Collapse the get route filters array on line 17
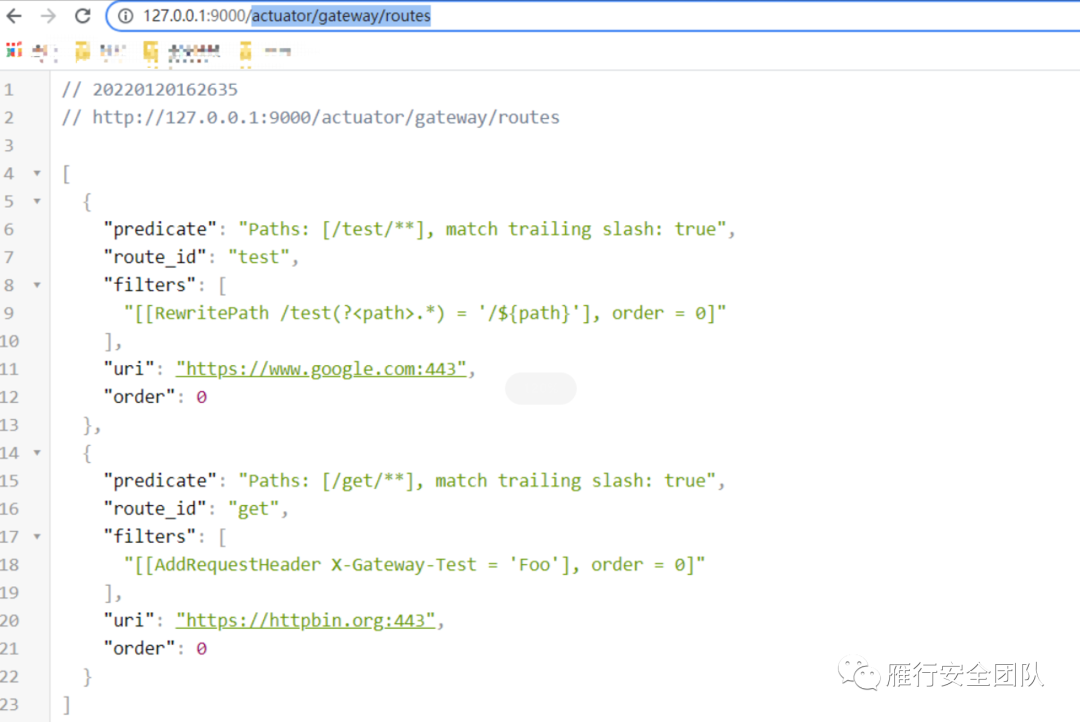This screenshot has width=1080, height=722. [37, 537]
